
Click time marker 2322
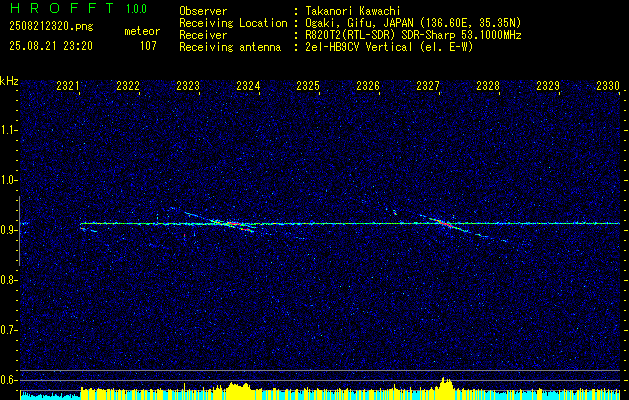pyautogui.click(x=128, y=85)
